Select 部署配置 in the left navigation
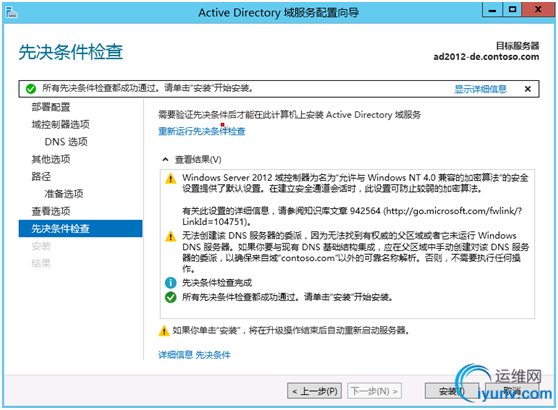Screen dimensions: 558x410 [x=51, y=107]
